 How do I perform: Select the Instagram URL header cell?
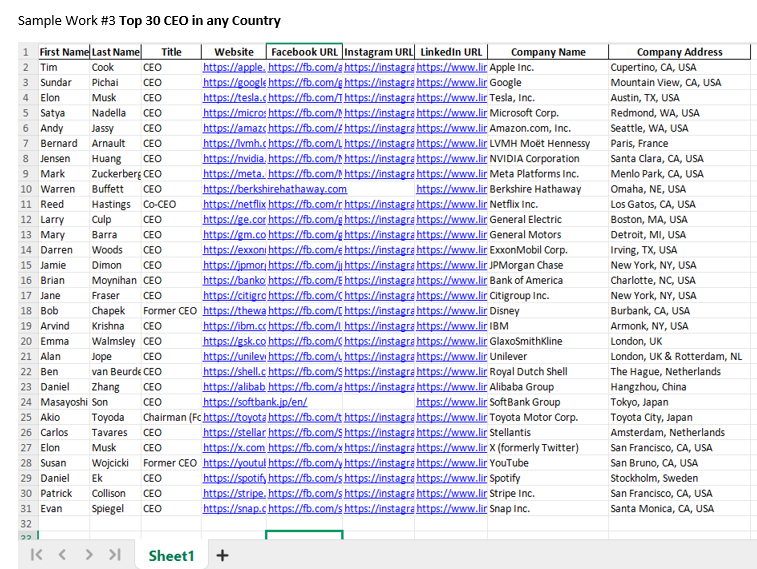(x=378, y=52)
